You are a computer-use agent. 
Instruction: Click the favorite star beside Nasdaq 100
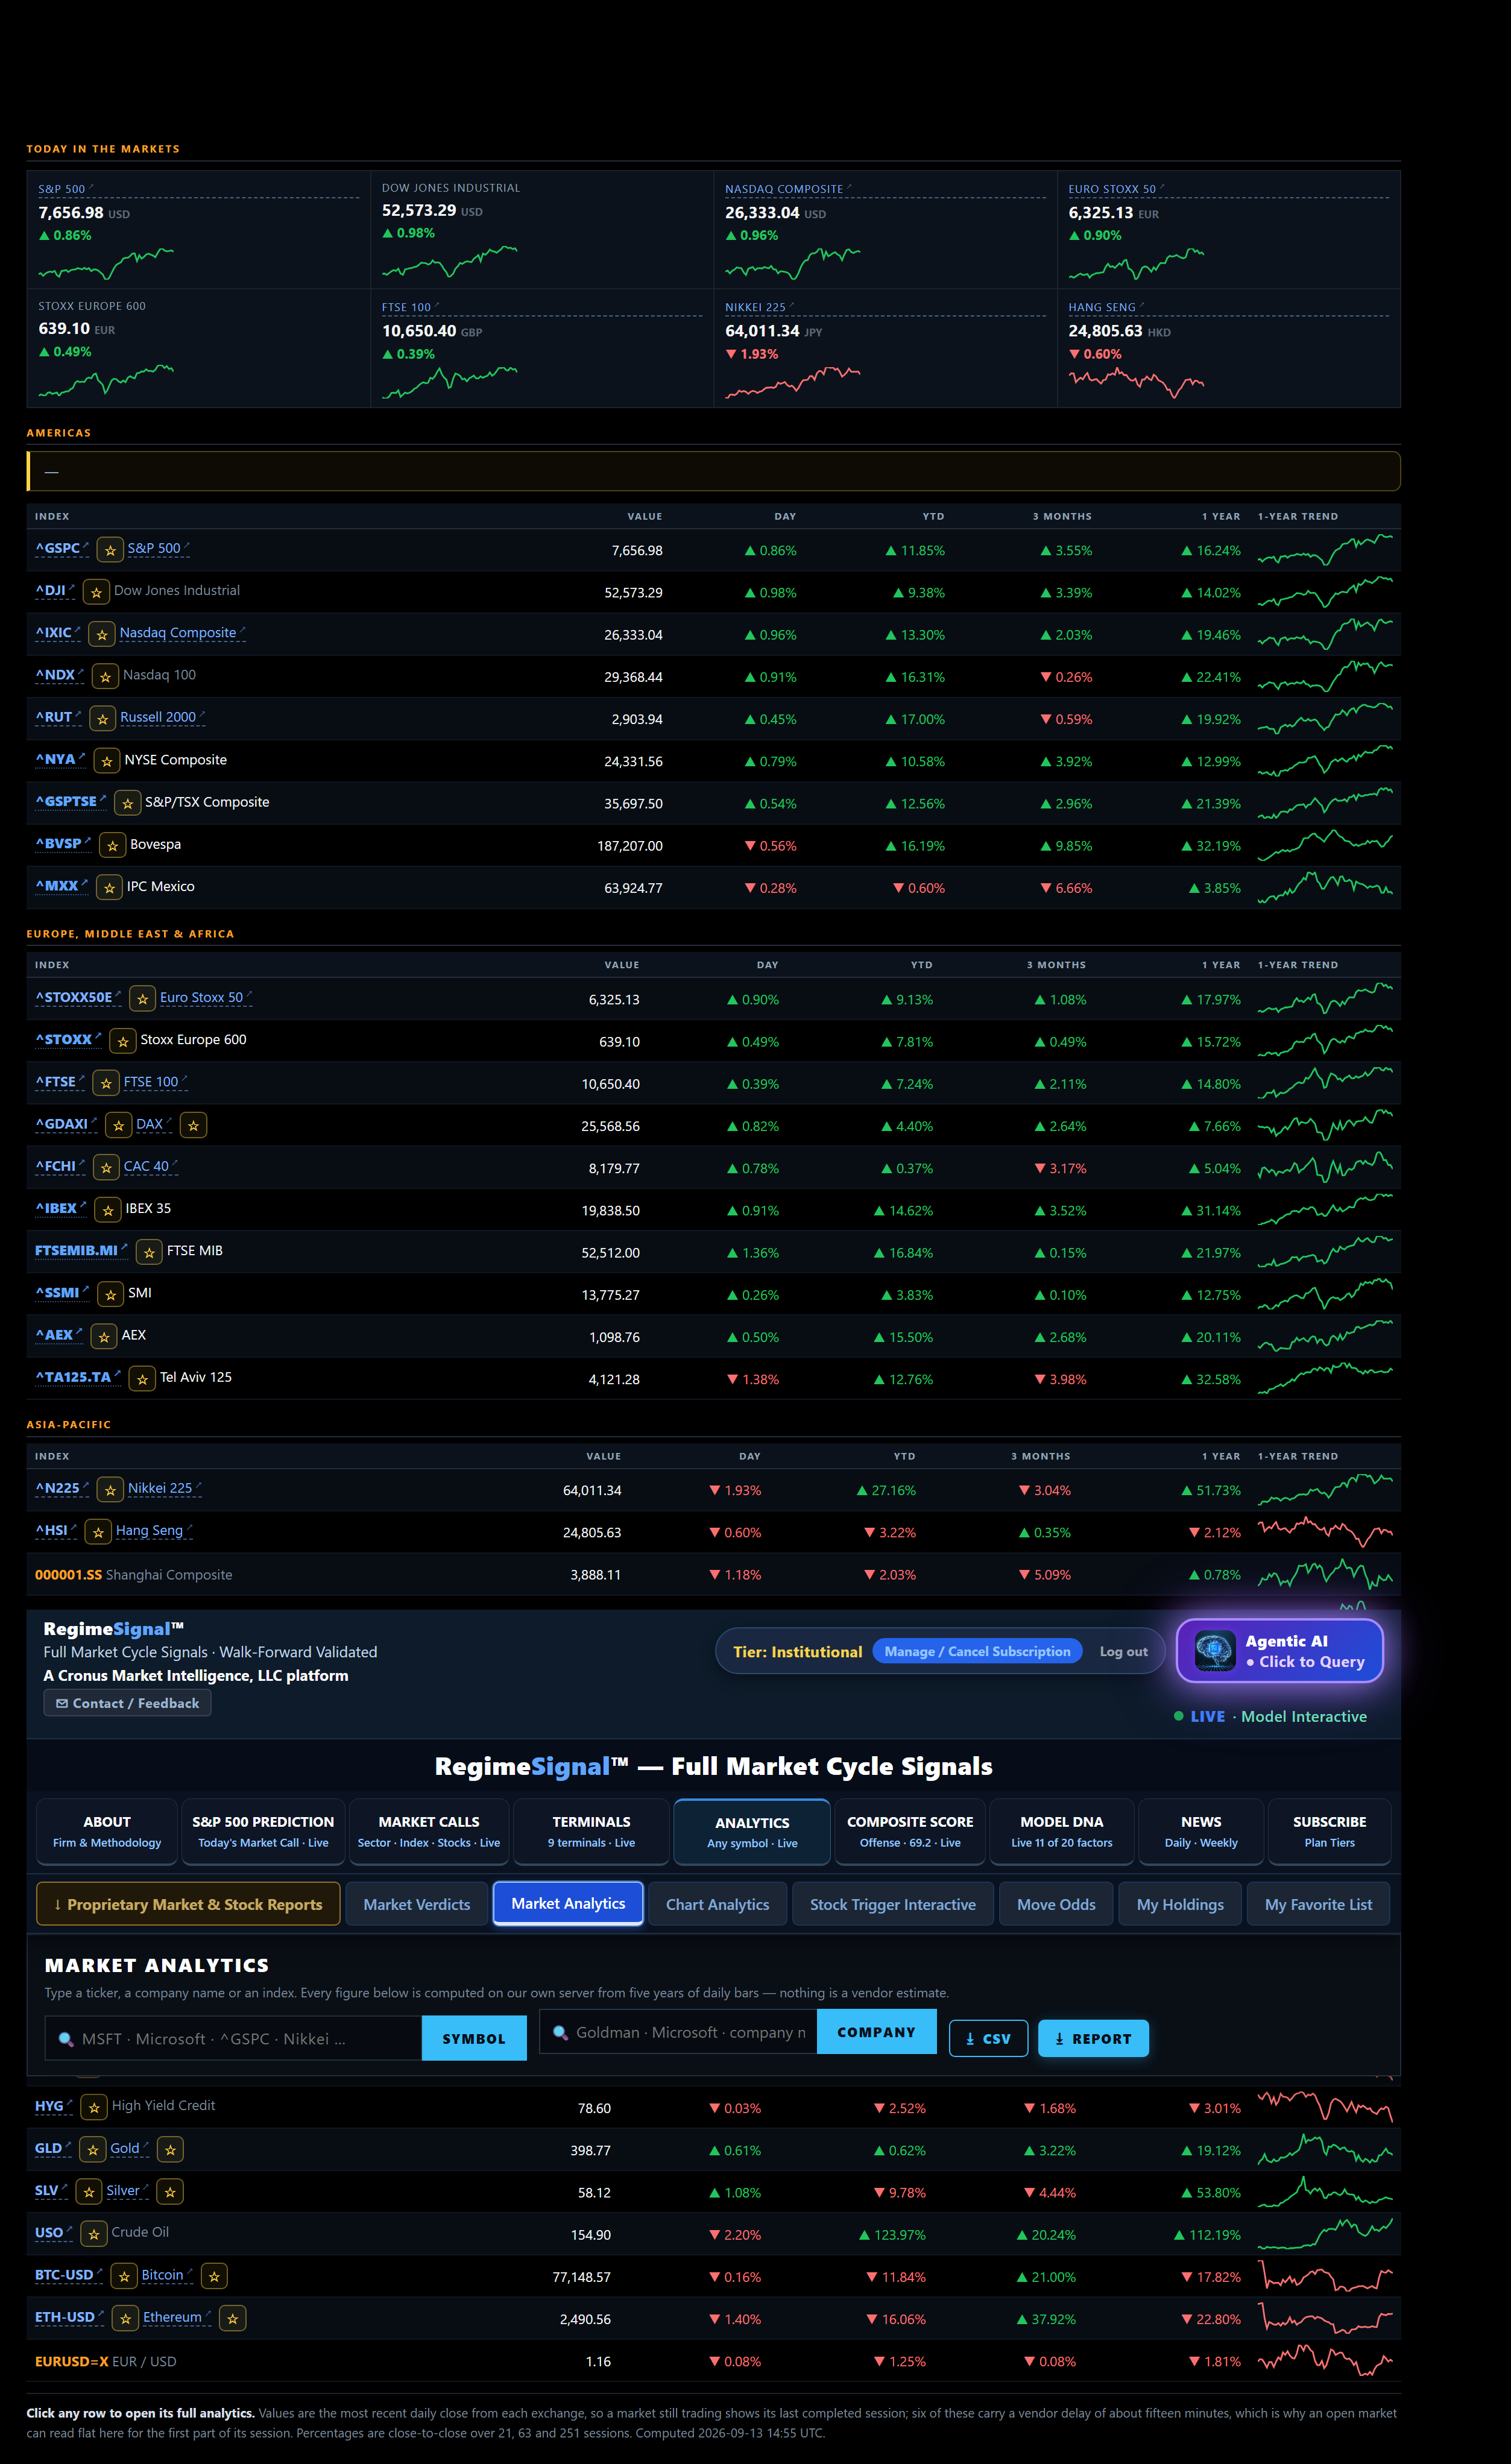coord(105,677)
